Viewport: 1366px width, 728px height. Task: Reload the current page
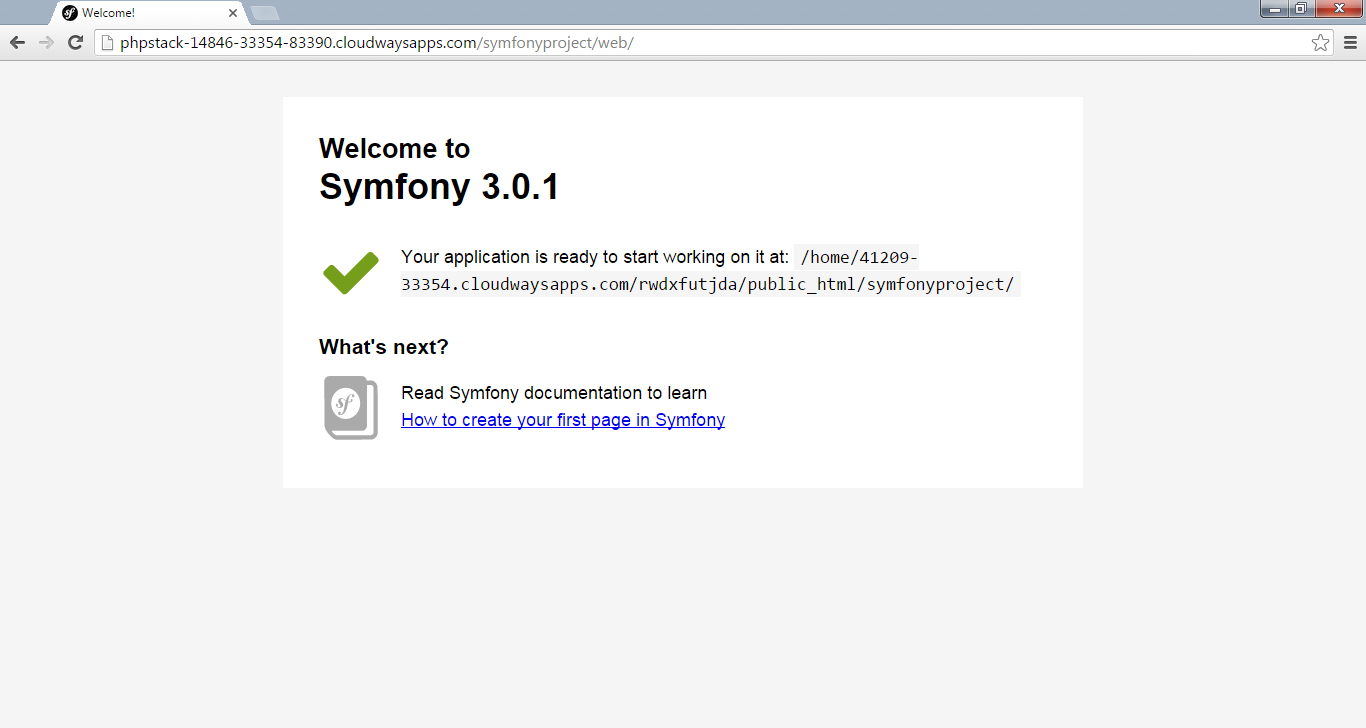pos(75,42)
